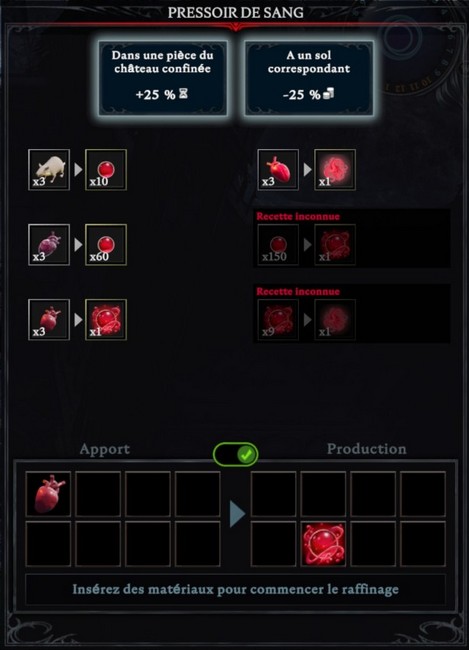Click the confined castle room +25% bonus card
This screenshot has height=650, width=469.
pyautogui.click(x=163, y=78)
